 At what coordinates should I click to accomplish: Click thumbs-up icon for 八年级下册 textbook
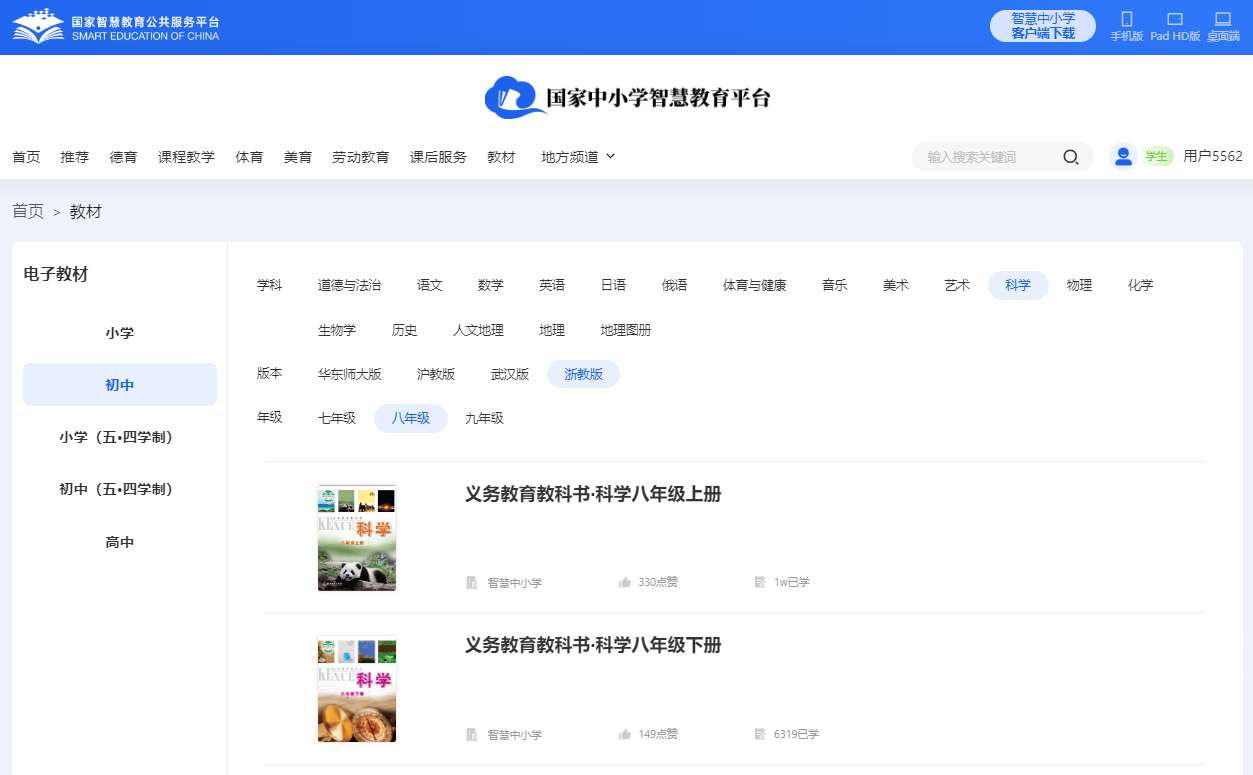[x=625, y=734]
